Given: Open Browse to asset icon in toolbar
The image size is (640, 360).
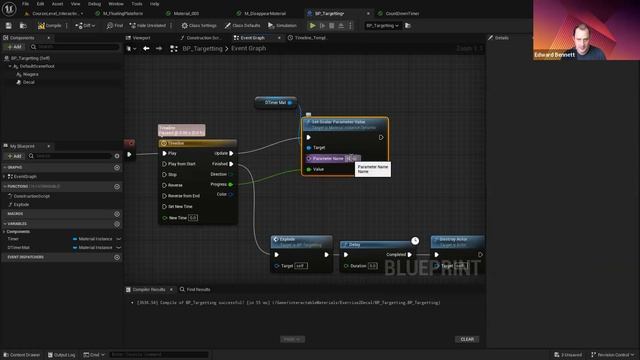Looking at the screenshot, I should pyautogui.click(x=23, y=26).
